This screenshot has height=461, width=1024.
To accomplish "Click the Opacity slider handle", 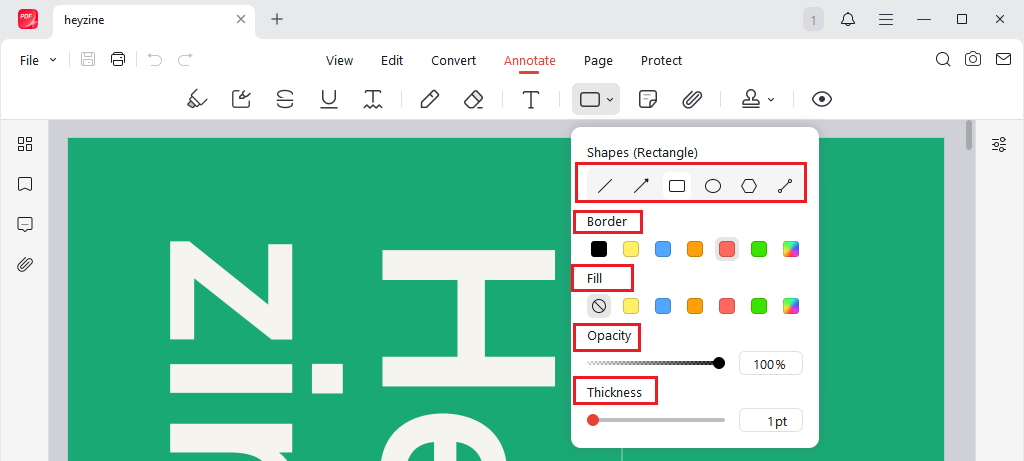I will (719, 363).
